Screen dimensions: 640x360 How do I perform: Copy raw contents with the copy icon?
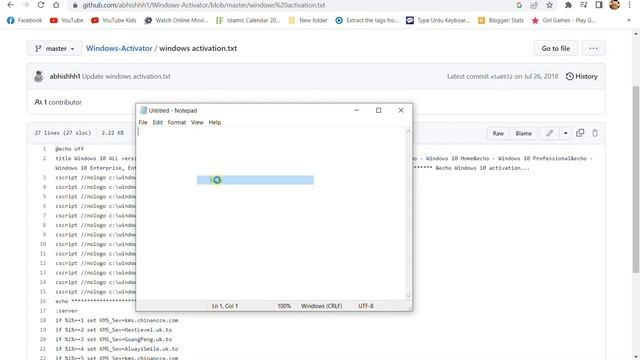pos(580,133)
